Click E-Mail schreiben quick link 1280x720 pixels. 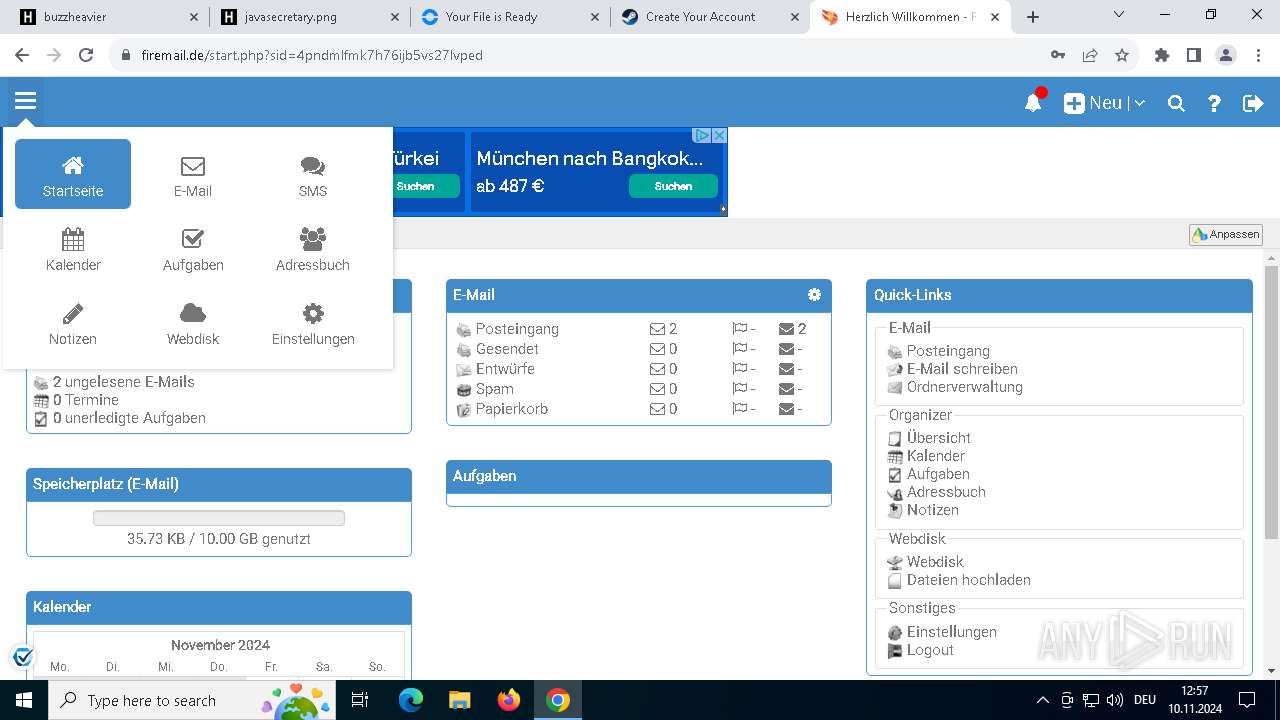coord(962,369)
